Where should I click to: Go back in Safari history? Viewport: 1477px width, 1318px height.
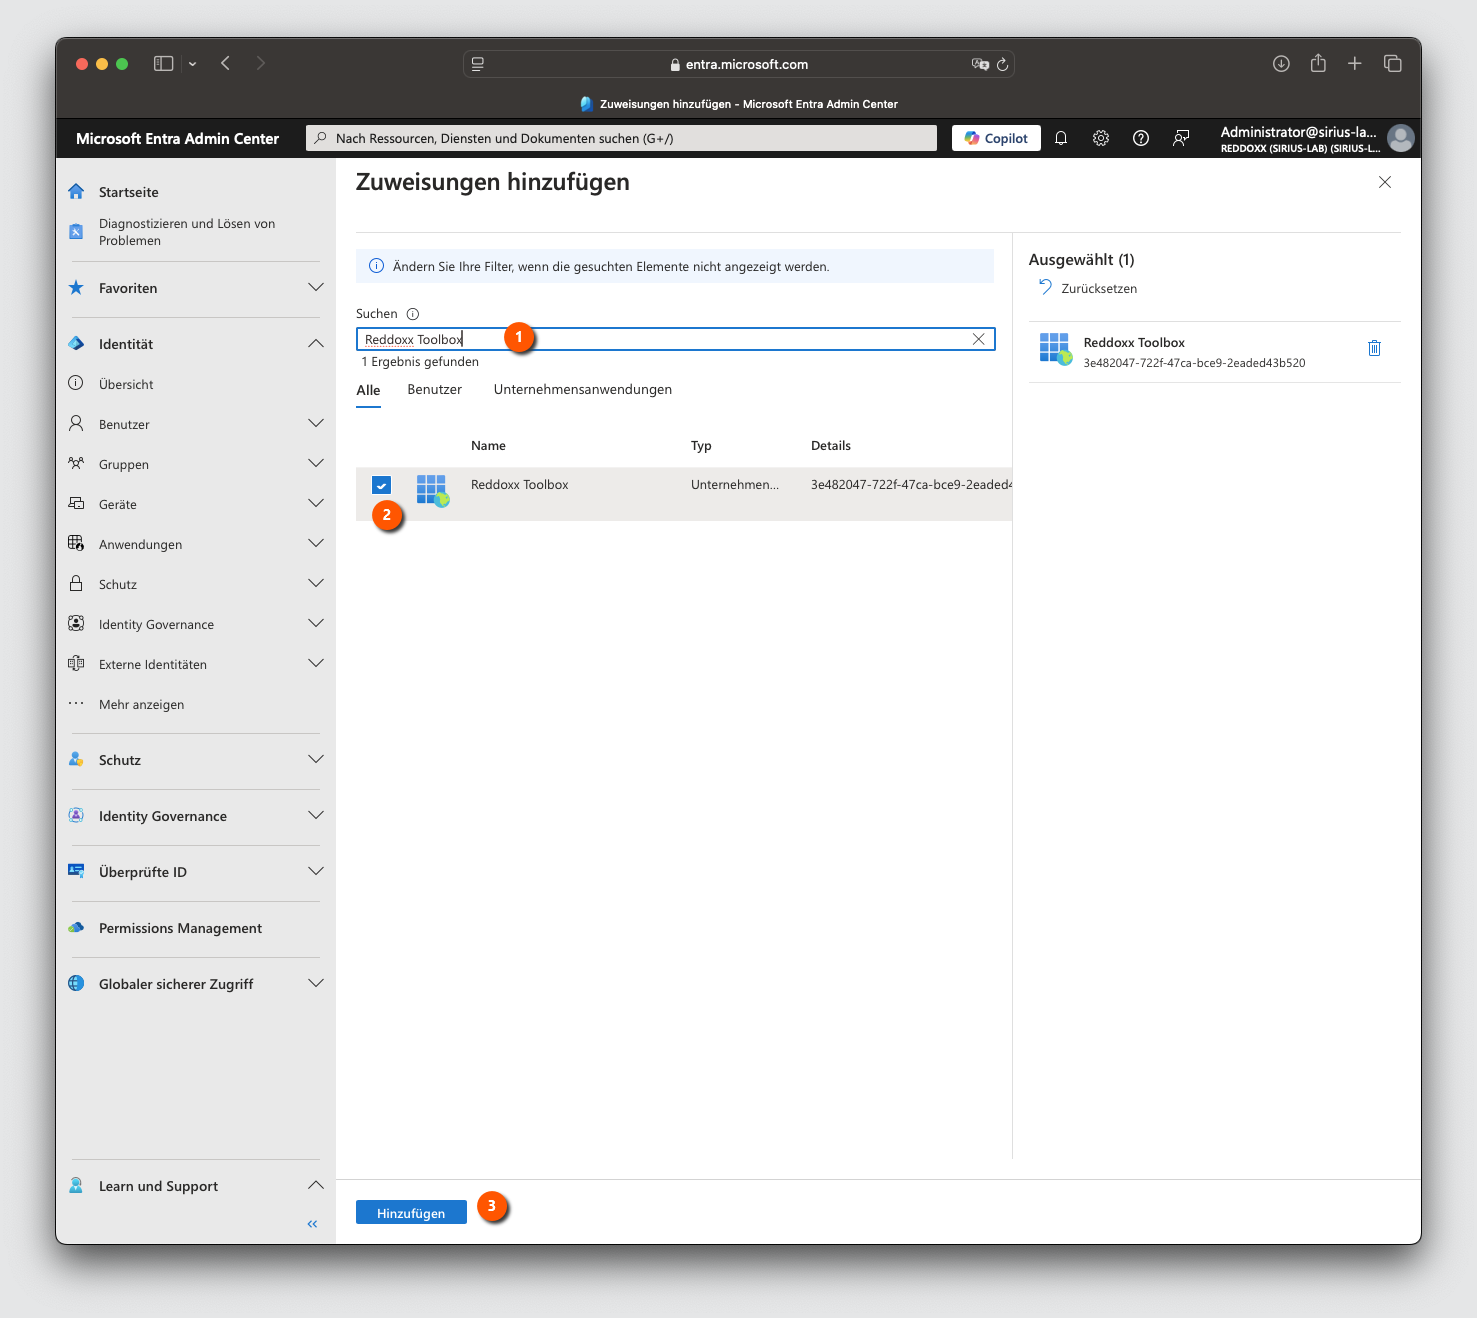pyautogui.click(x=226, y=63)
